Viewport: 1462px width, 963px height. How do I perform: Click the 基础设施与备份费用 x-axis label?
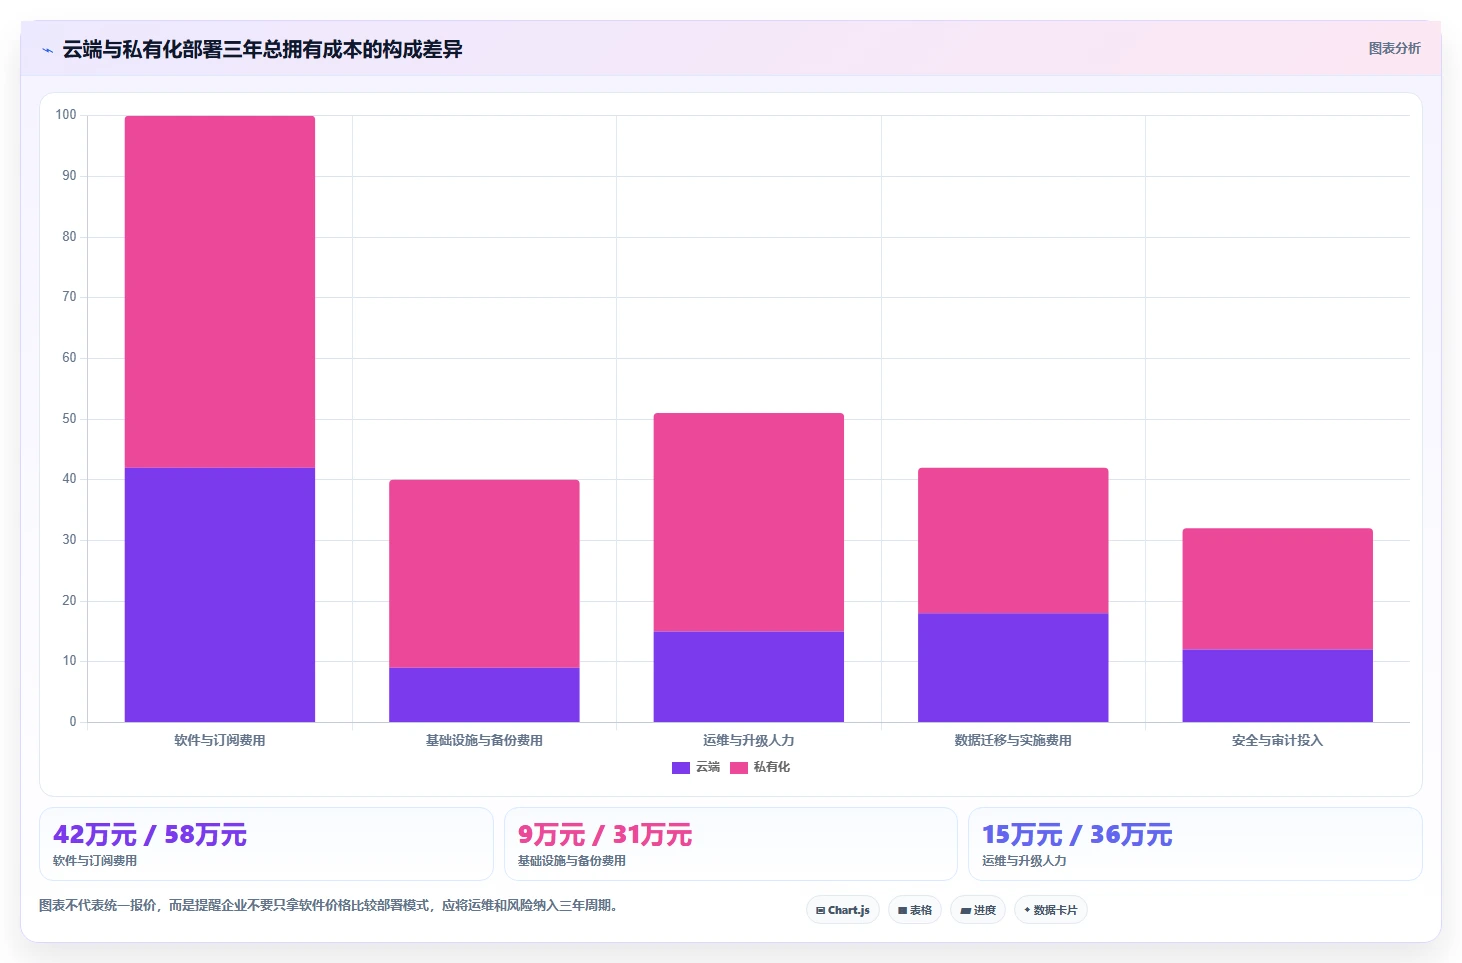tap(484, 741)
